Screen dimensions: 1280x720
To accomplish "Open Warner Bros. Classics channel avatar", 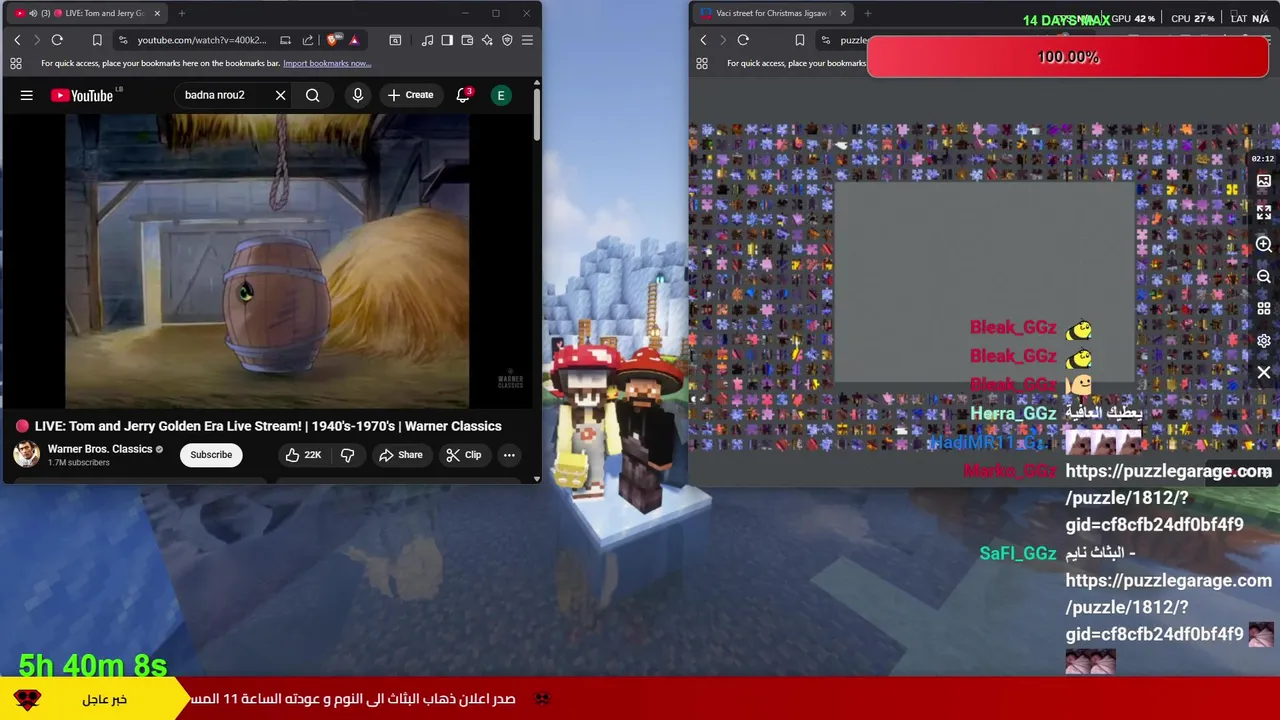I will coord(26,454).
